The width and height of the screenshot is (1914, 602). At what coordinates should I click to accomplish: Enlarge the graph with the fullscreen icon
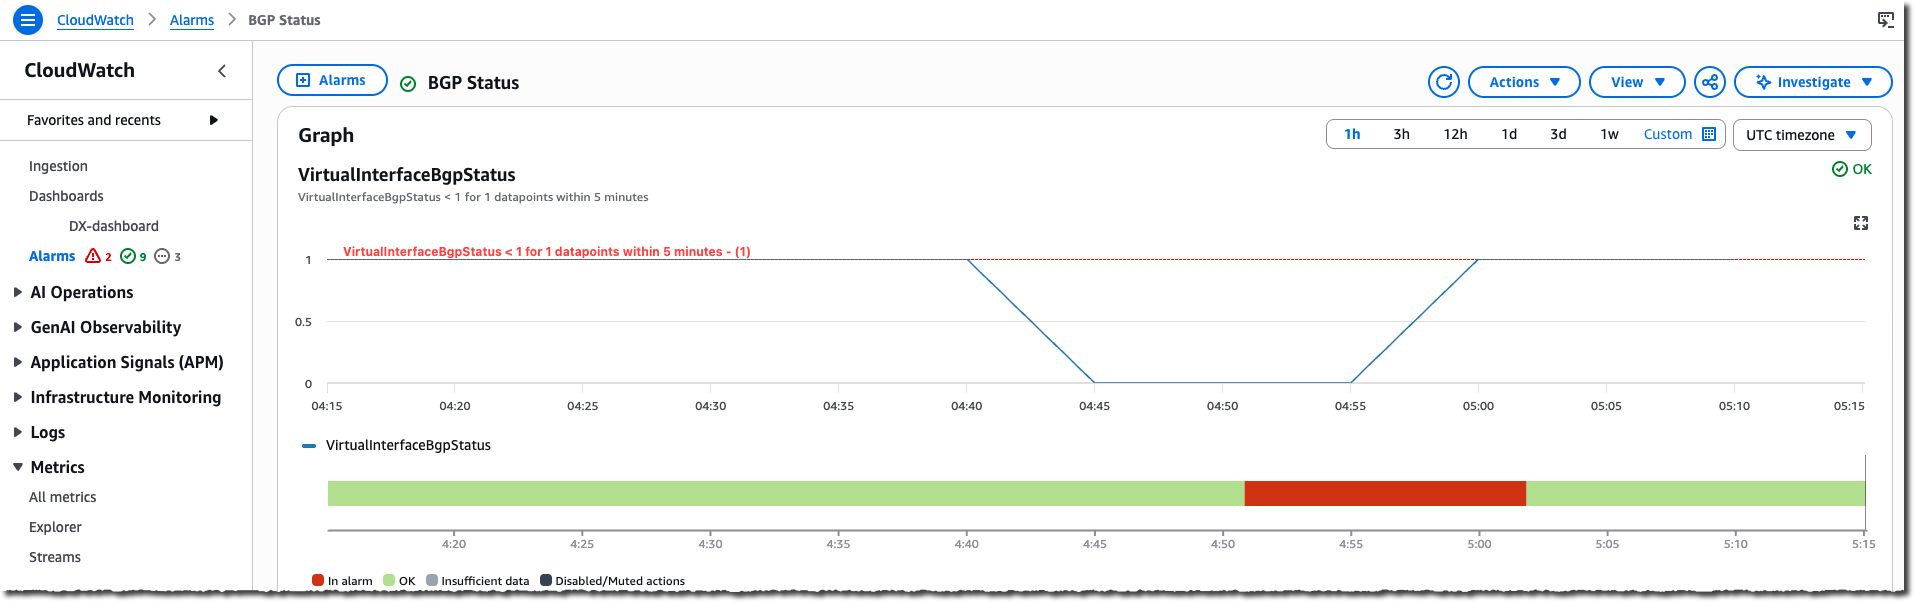pos(1861,223)
